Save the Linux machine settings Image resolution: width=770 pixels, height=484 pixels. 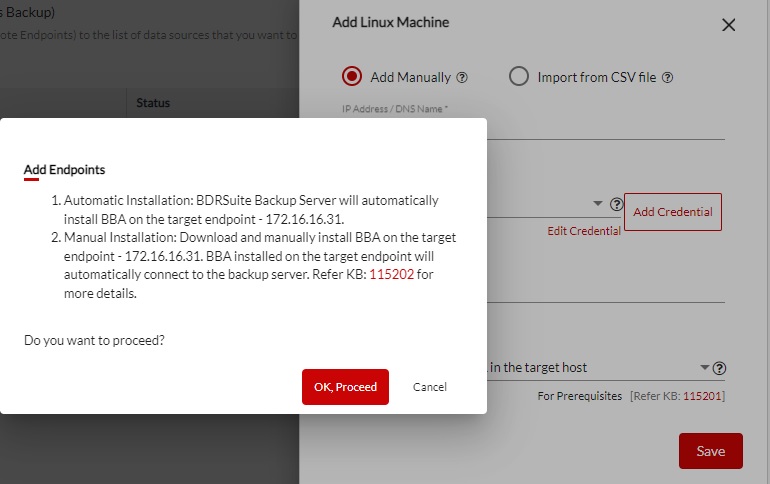pos(711,451)
